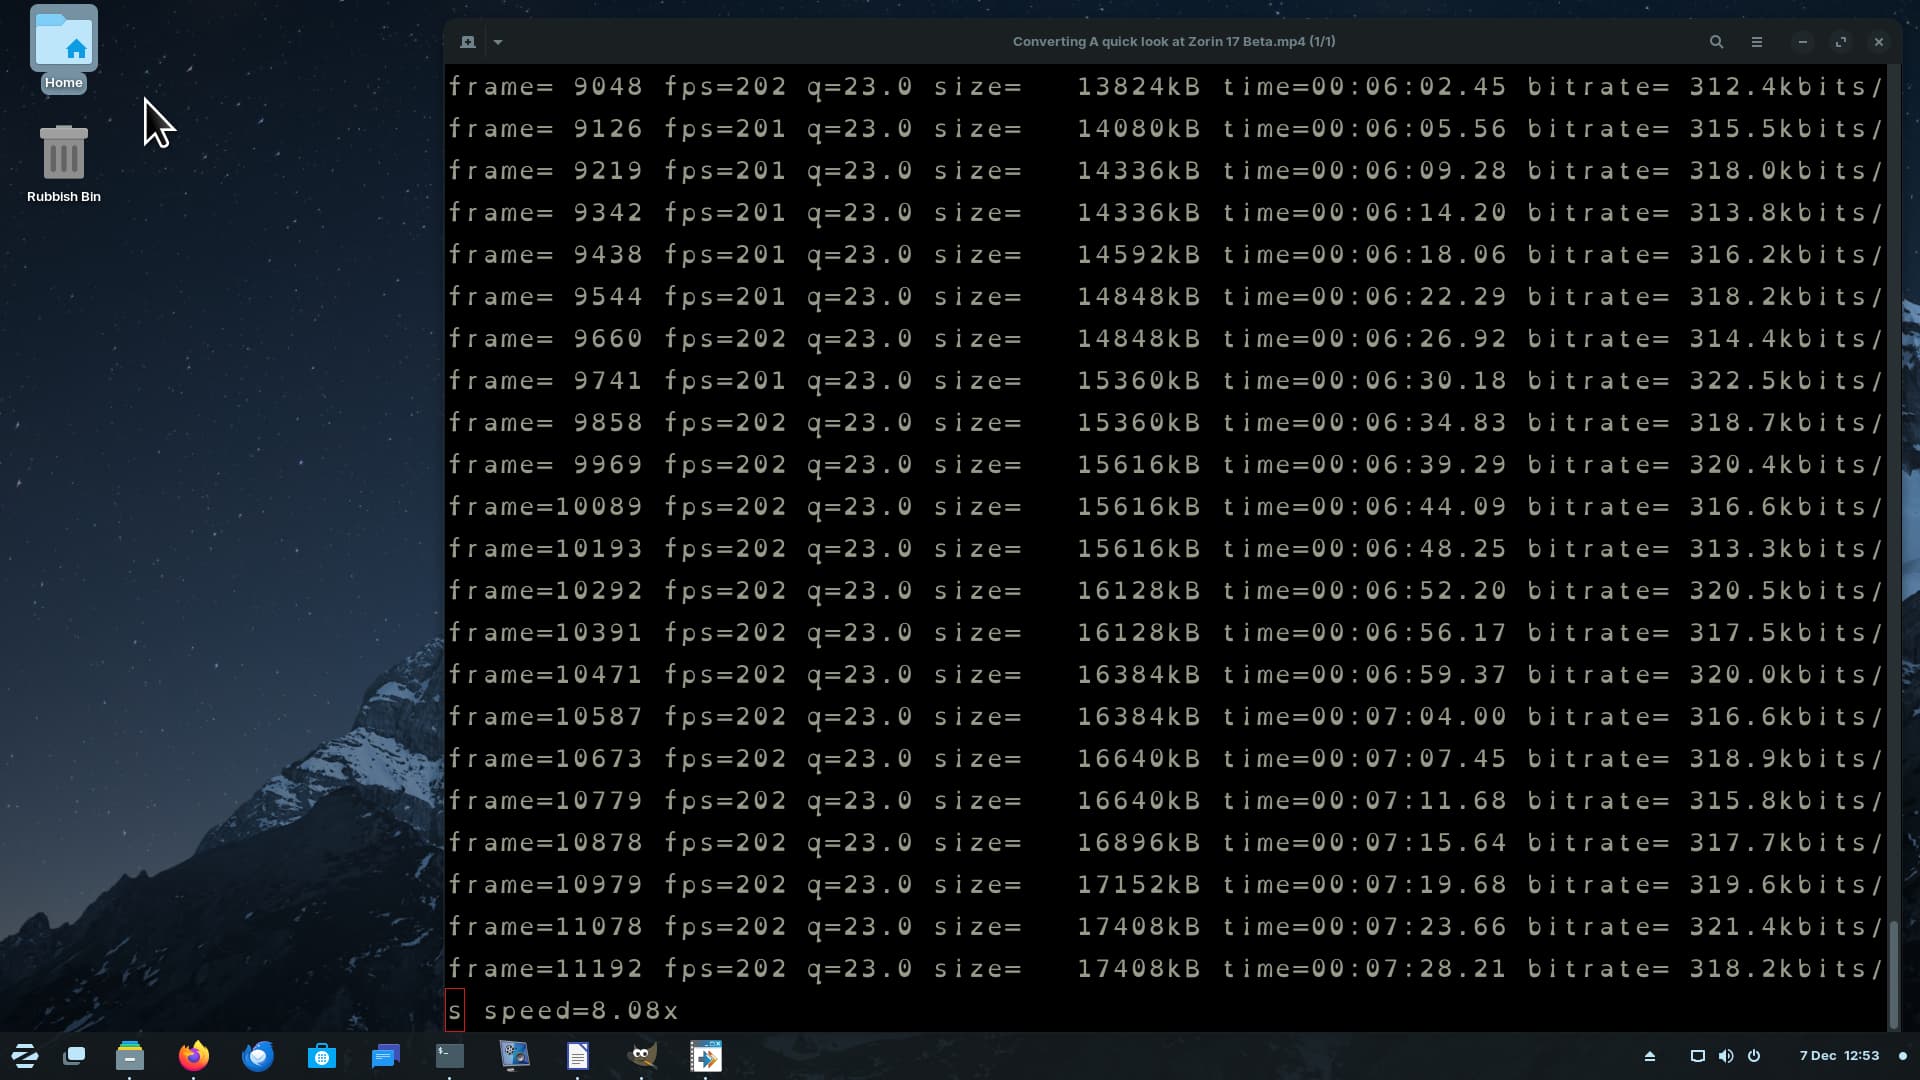1920x1080 pixels.
Task: Open the power menu in the tray
Action: point(1754,1056)
